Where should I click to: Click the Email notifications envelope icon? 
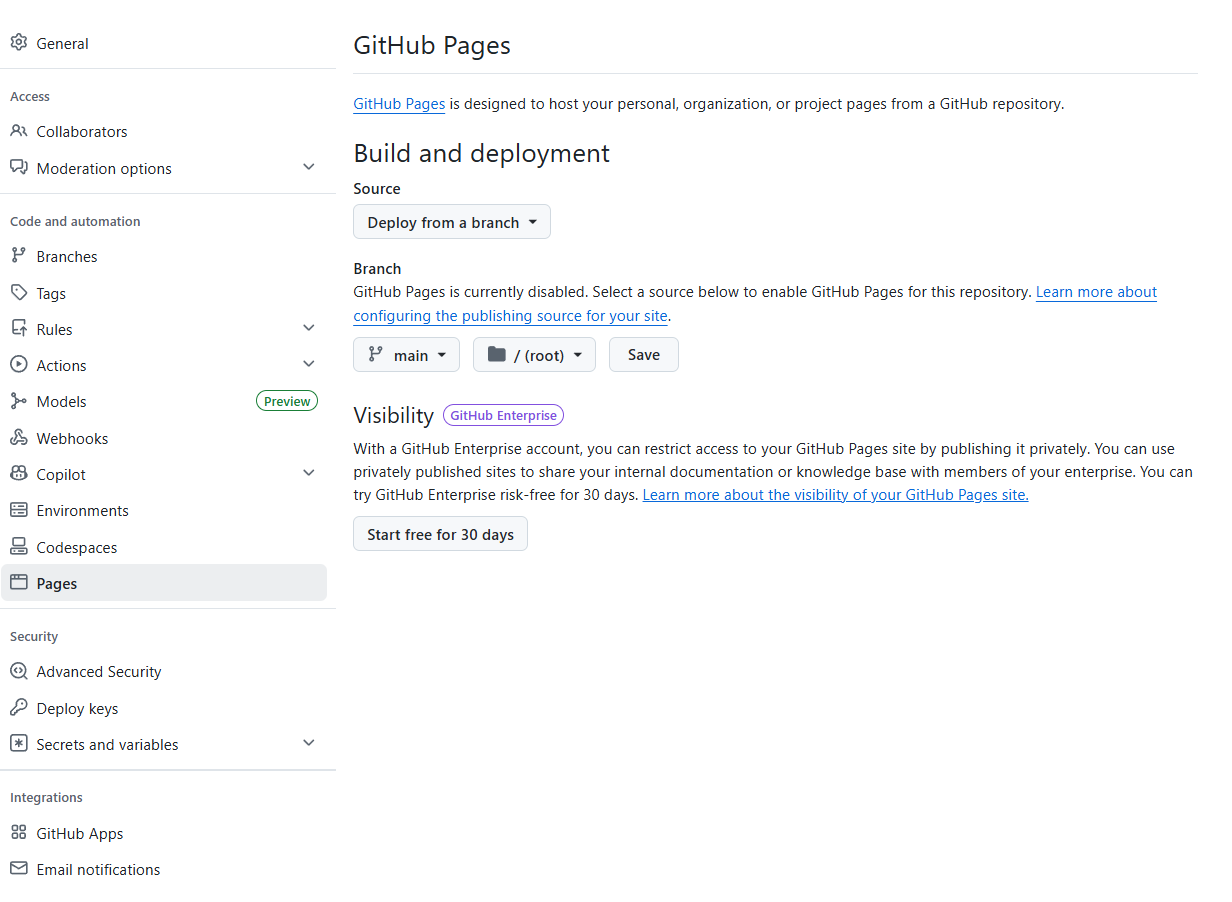click(x=18, y=869)
